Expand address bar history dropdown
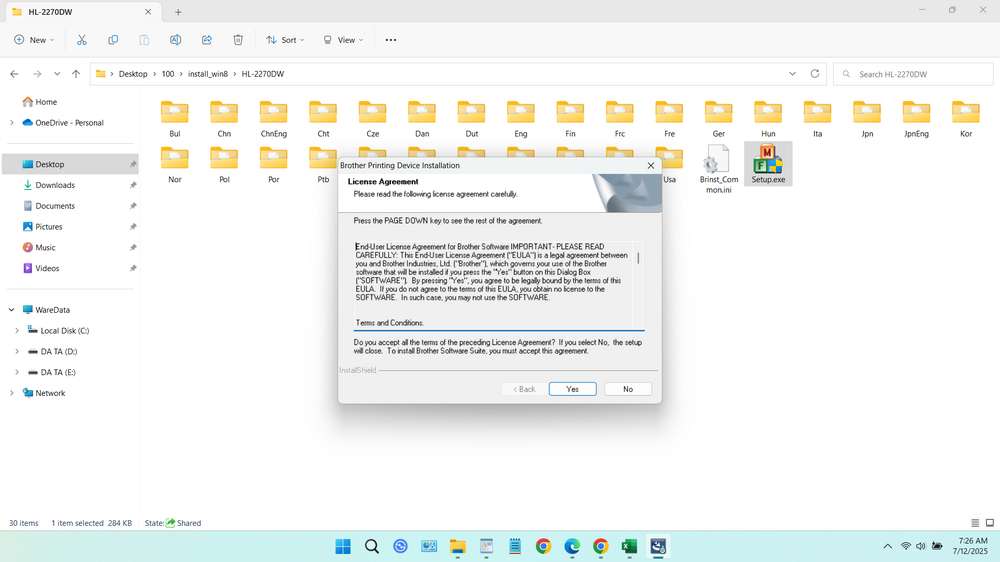1000x562 pixels. point(792,74)
